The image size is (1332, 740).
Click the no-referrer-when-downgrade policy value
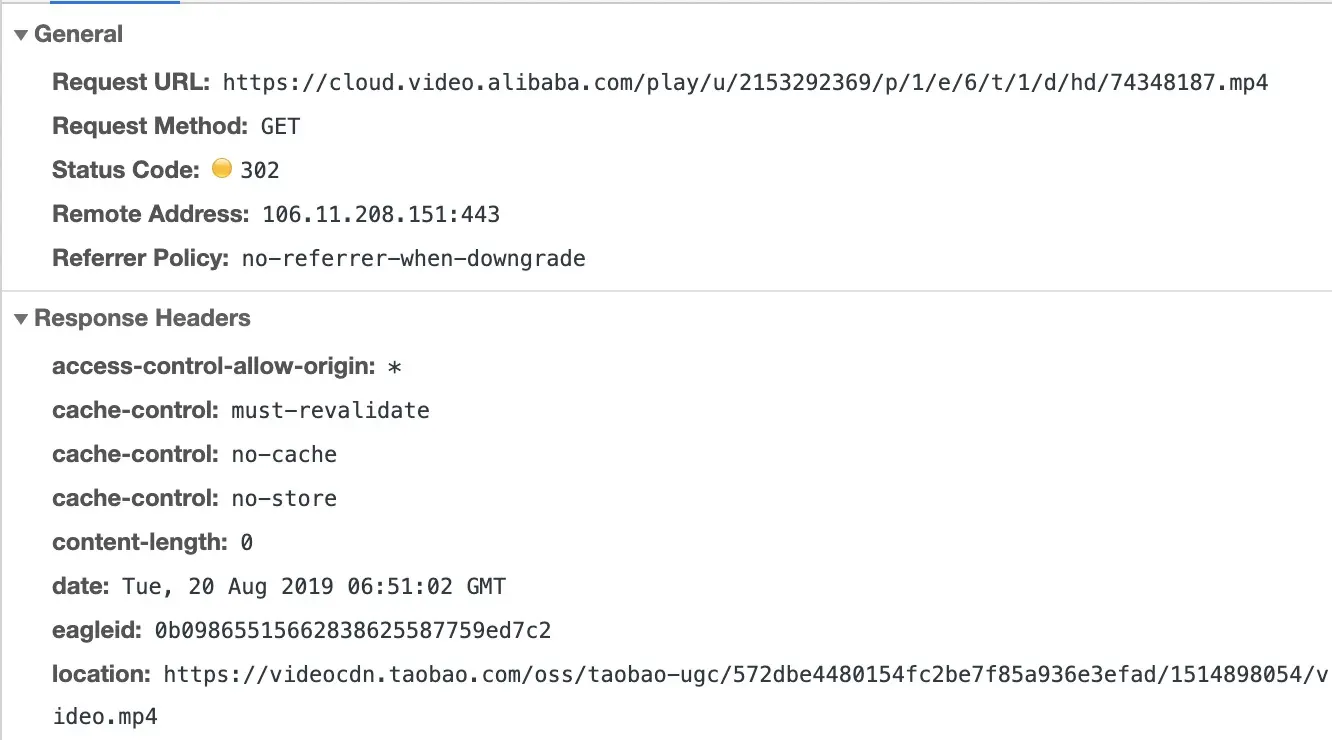click(x=414, y=258)
